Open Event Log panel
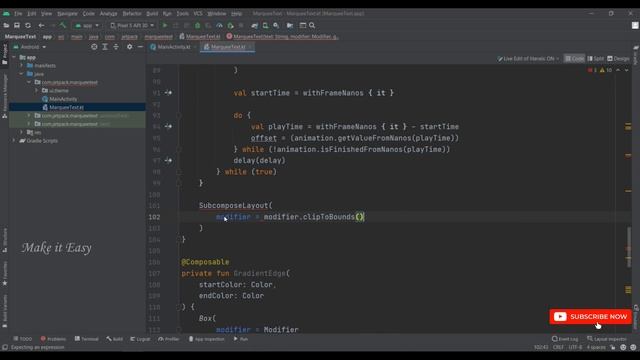This screenshot has width=640, height=360. click(x=565, y=339)
